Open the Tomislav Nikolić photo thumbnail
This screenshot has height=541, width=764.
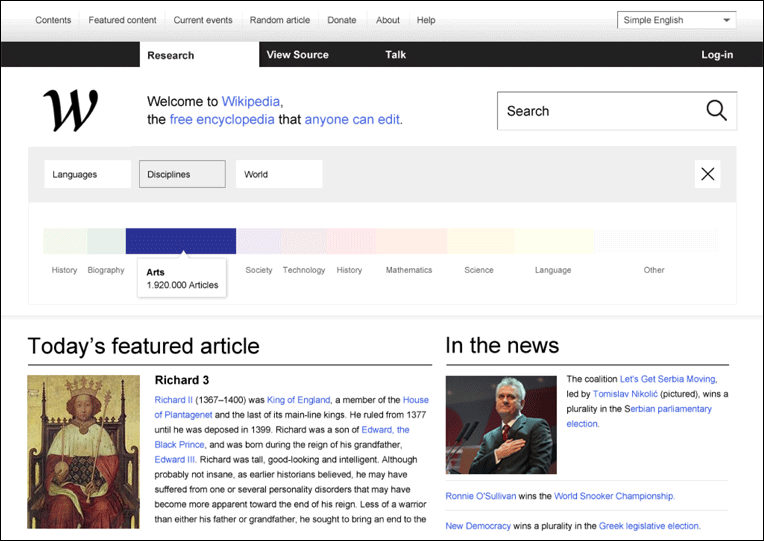coord(501,425)
